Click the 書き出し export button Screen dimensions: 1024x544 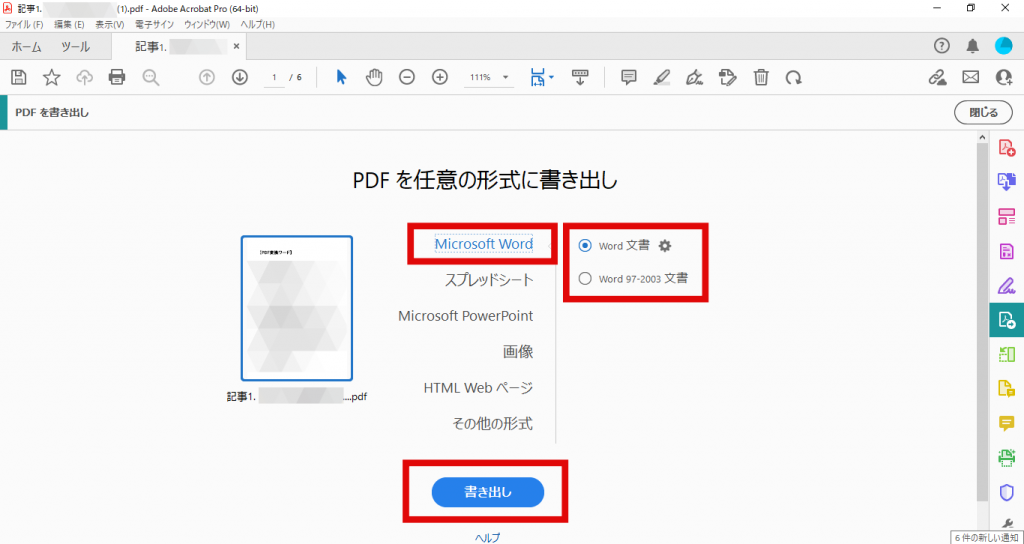point(488,492)
